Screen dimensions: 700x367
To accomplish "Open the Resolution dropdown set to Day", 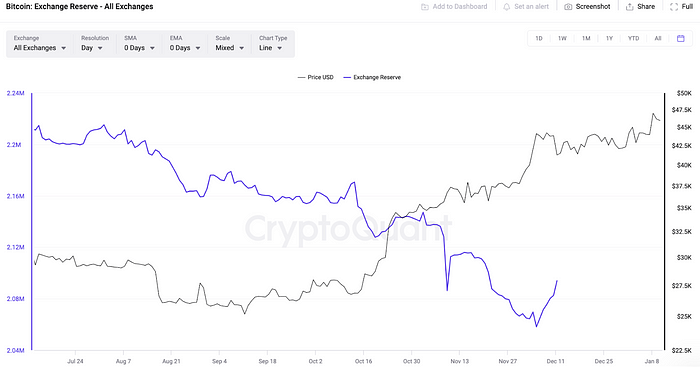I will (95, 44).
